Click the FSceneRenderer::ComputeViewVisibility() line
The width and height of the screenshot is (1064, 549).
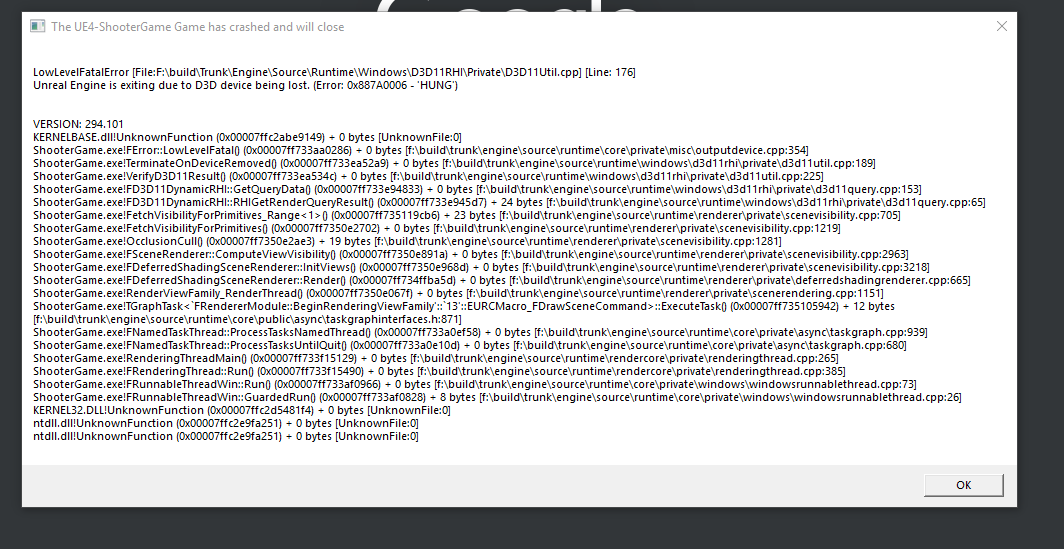pyautogui.click(x=470, y=254)
